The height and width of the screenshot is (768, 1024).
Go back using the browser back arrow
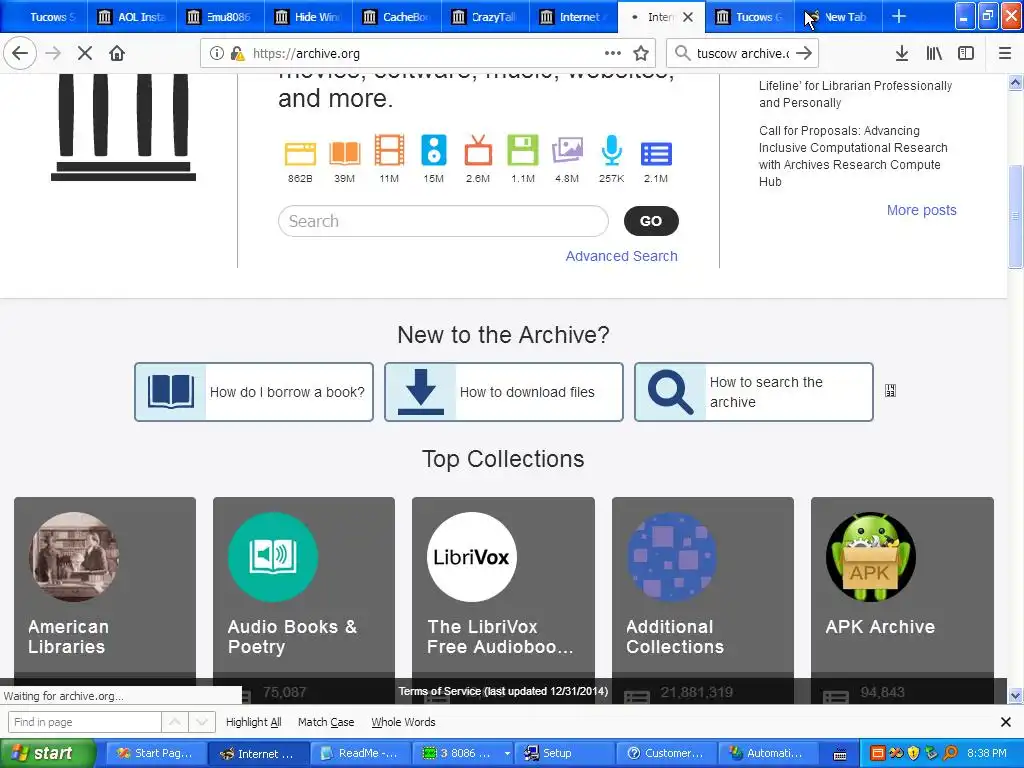pos(20,54)
